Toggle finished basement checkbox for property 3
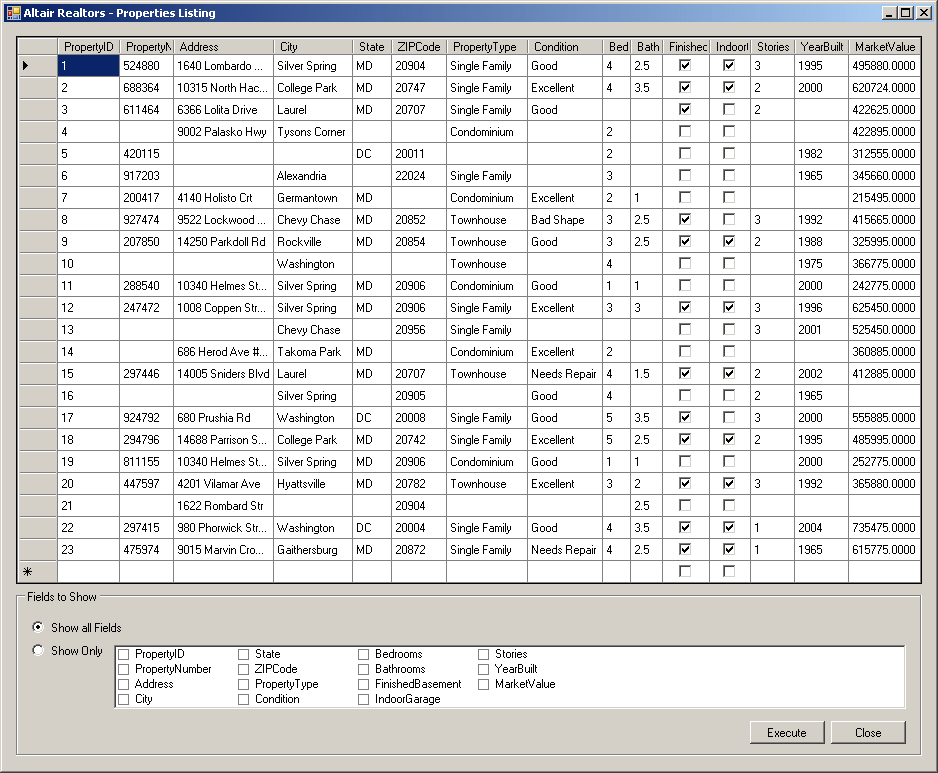Image resolution: width=938 pixels, height=773 pixels. click(685, 109)
